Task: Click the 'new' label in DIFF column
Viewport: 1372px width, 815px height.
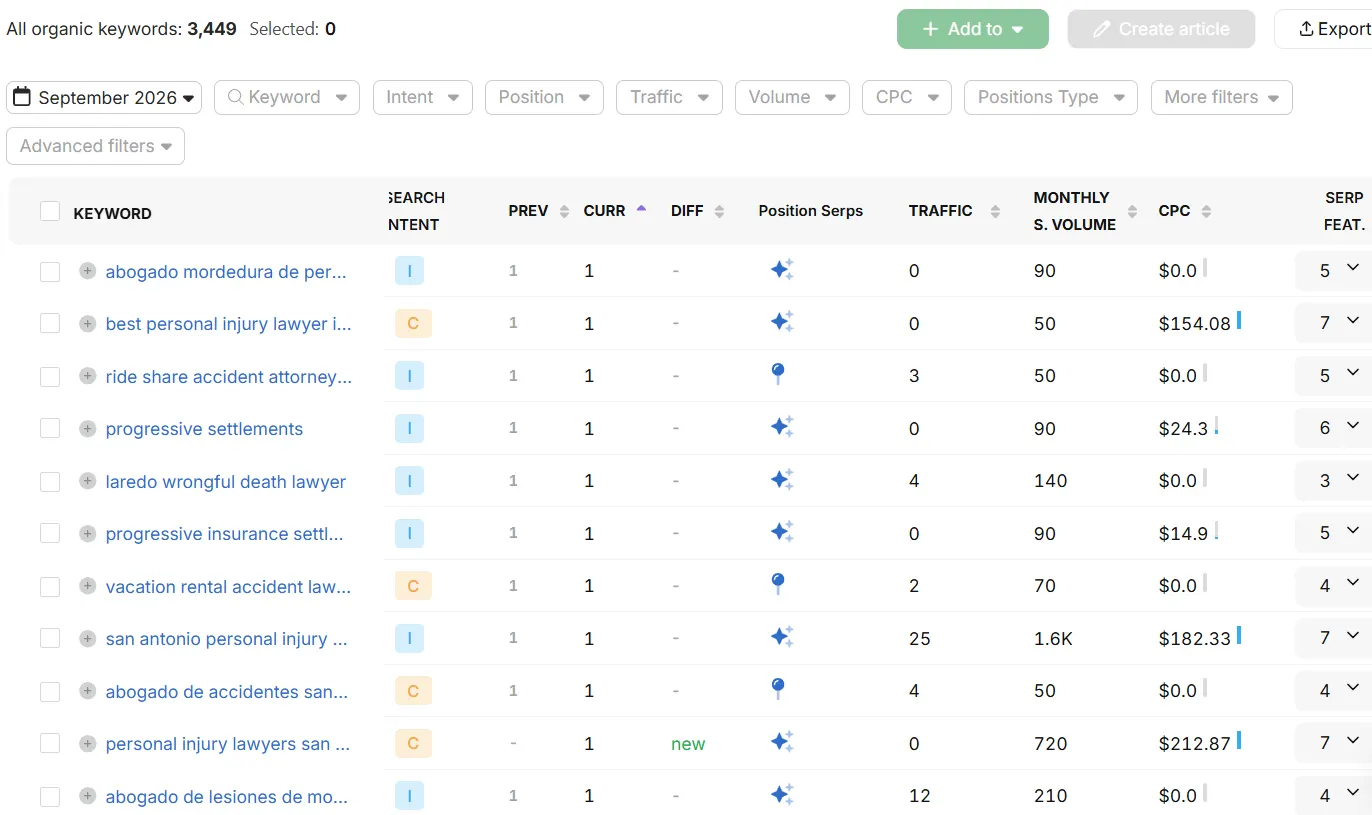Action: pos(688,744)
